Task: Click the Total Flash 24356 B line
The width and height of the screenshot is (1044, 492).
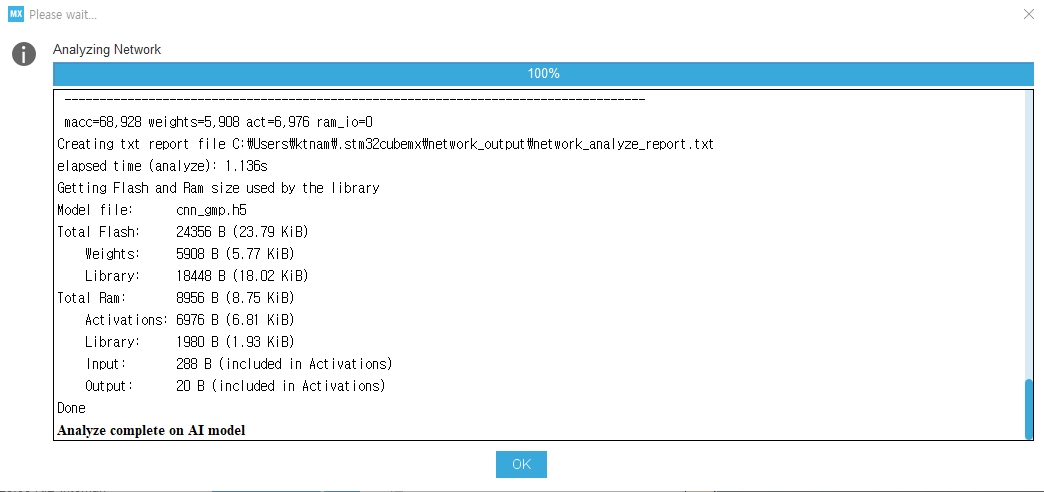Action: tap(183, 232)
